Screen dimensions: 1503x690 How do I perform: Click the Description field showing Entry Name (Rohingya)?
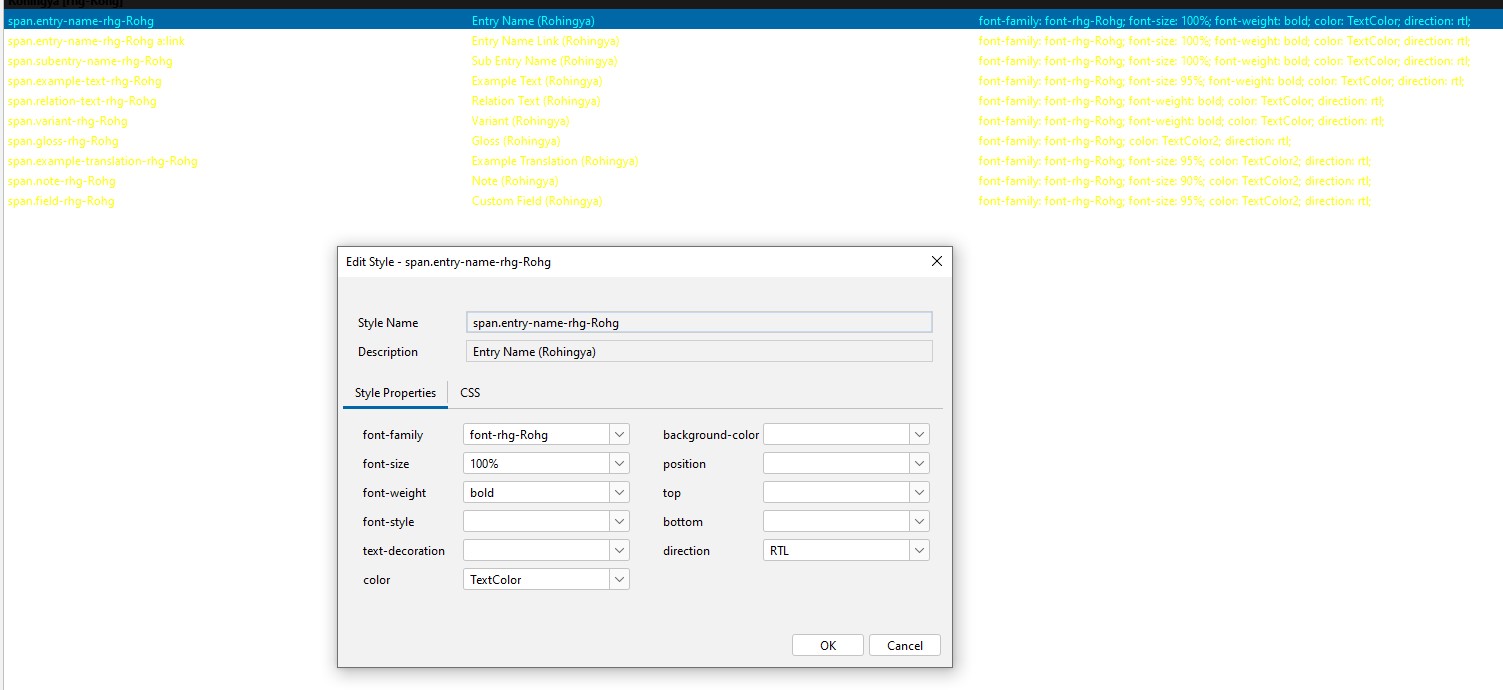click(x=697, y=351)
